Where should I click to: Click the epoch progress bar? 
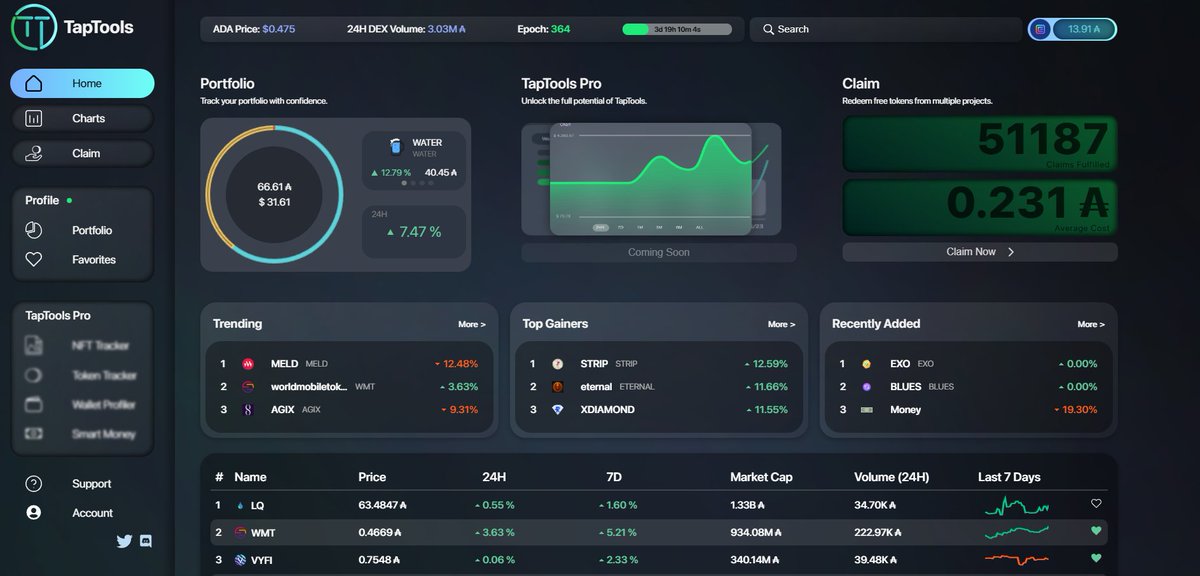pyautogui.click(x=676, y=29)
